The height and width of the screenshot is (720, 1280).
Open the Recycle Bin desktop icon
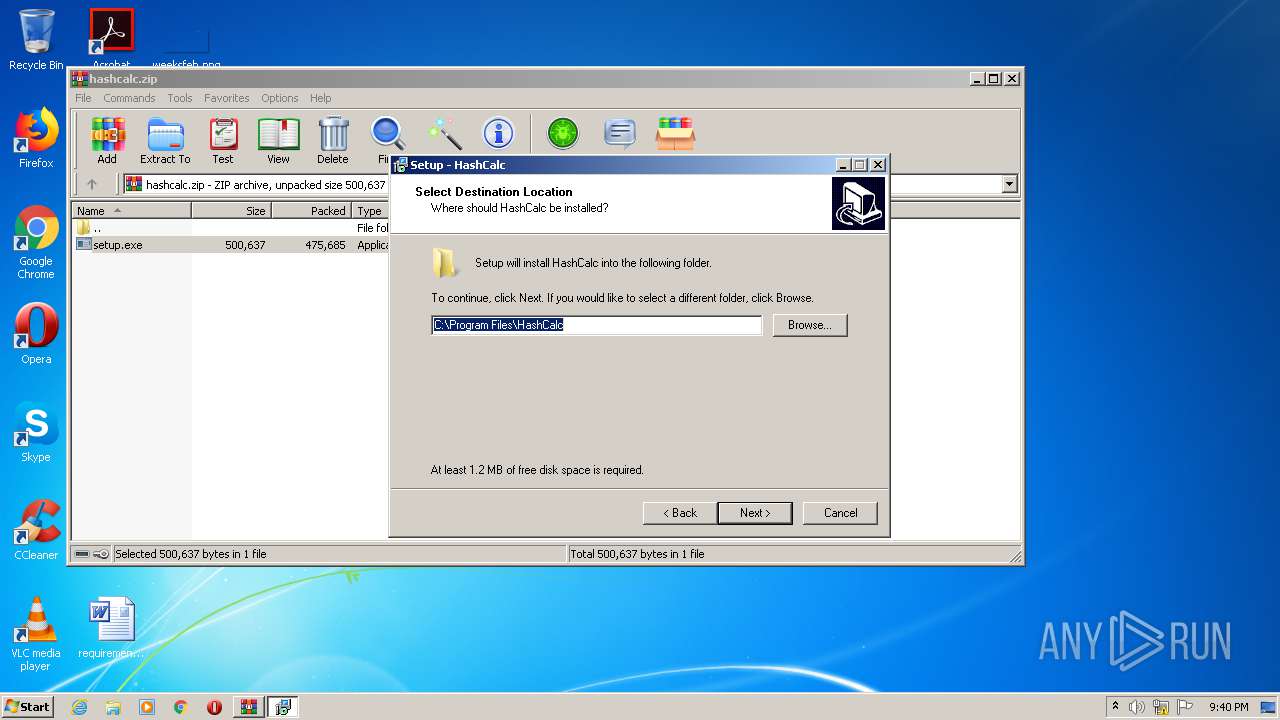(x=36, y=40)
